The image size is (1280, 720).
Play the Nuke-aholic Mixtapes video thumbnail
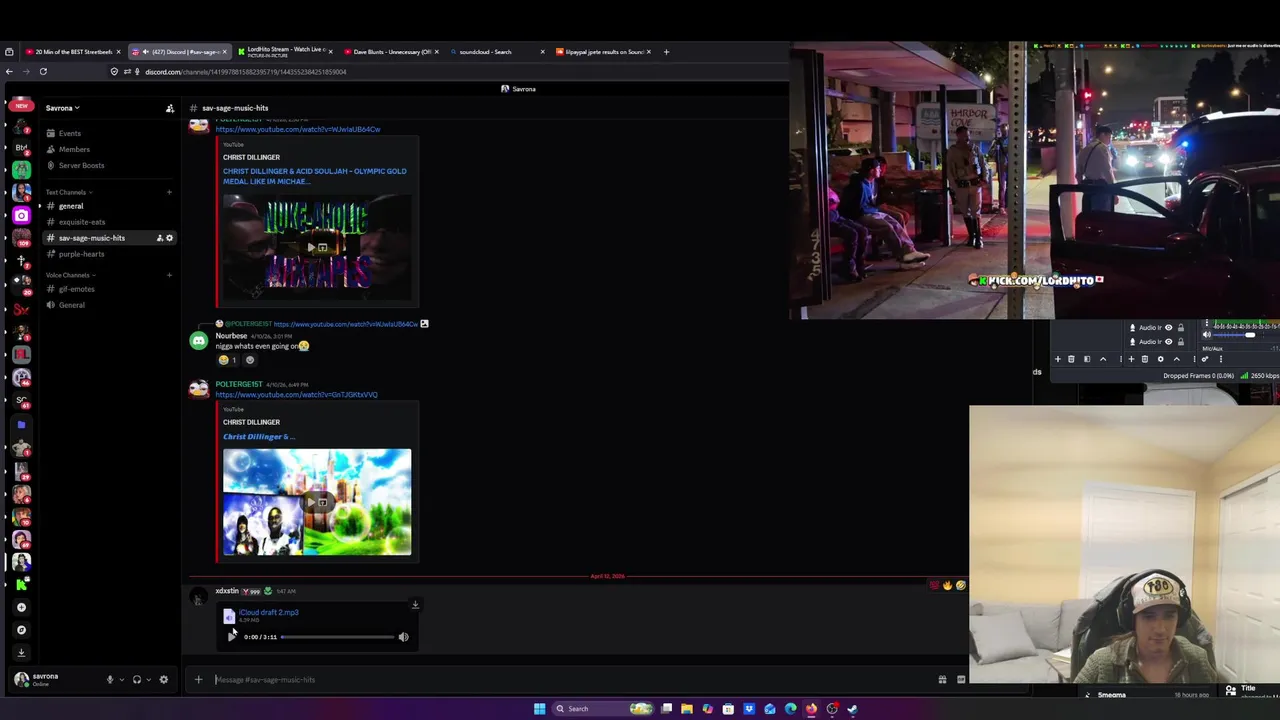coord(317,245)
